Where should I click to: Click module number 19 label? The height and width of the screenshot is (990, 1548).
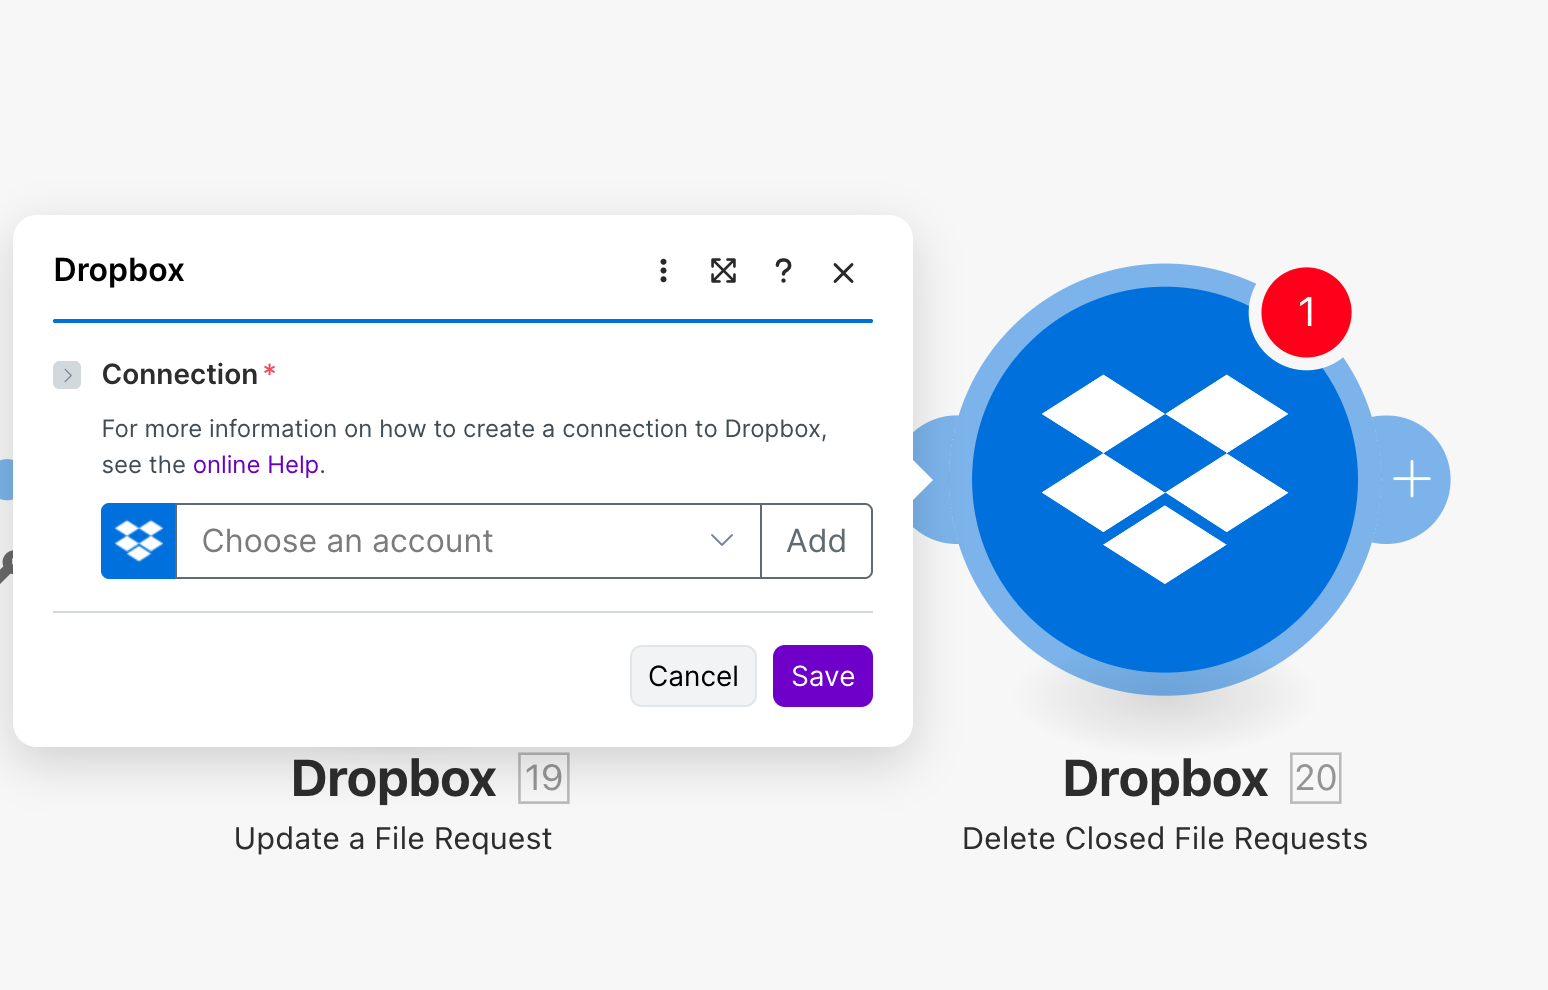point(544,778)
